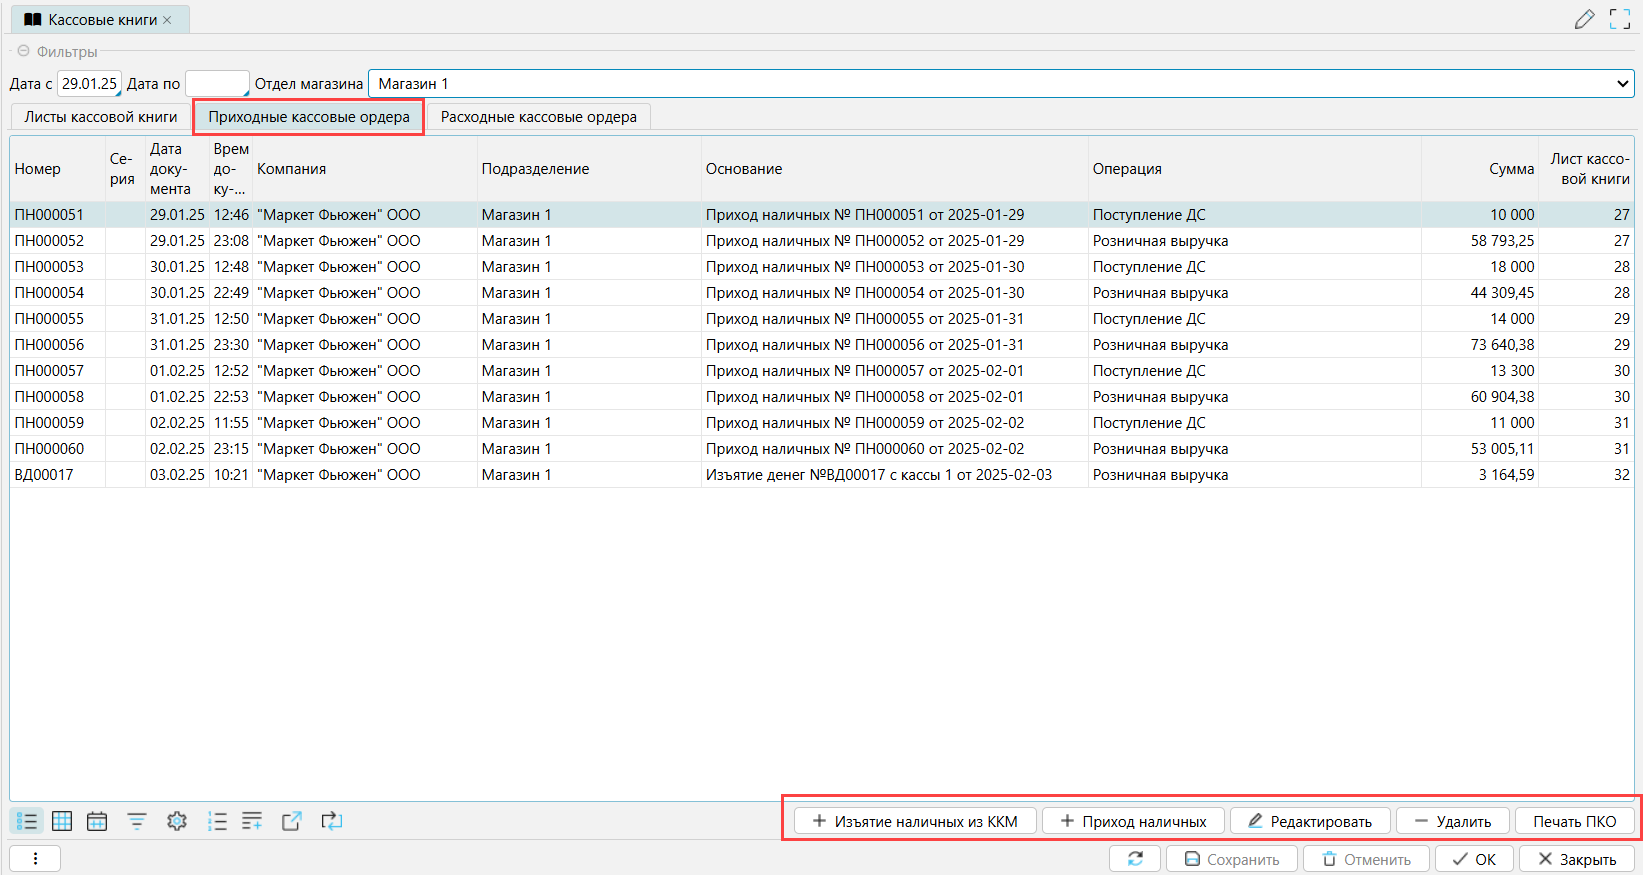Toggle numbered rows list icon
The image size is (1643, 875).
217,821
